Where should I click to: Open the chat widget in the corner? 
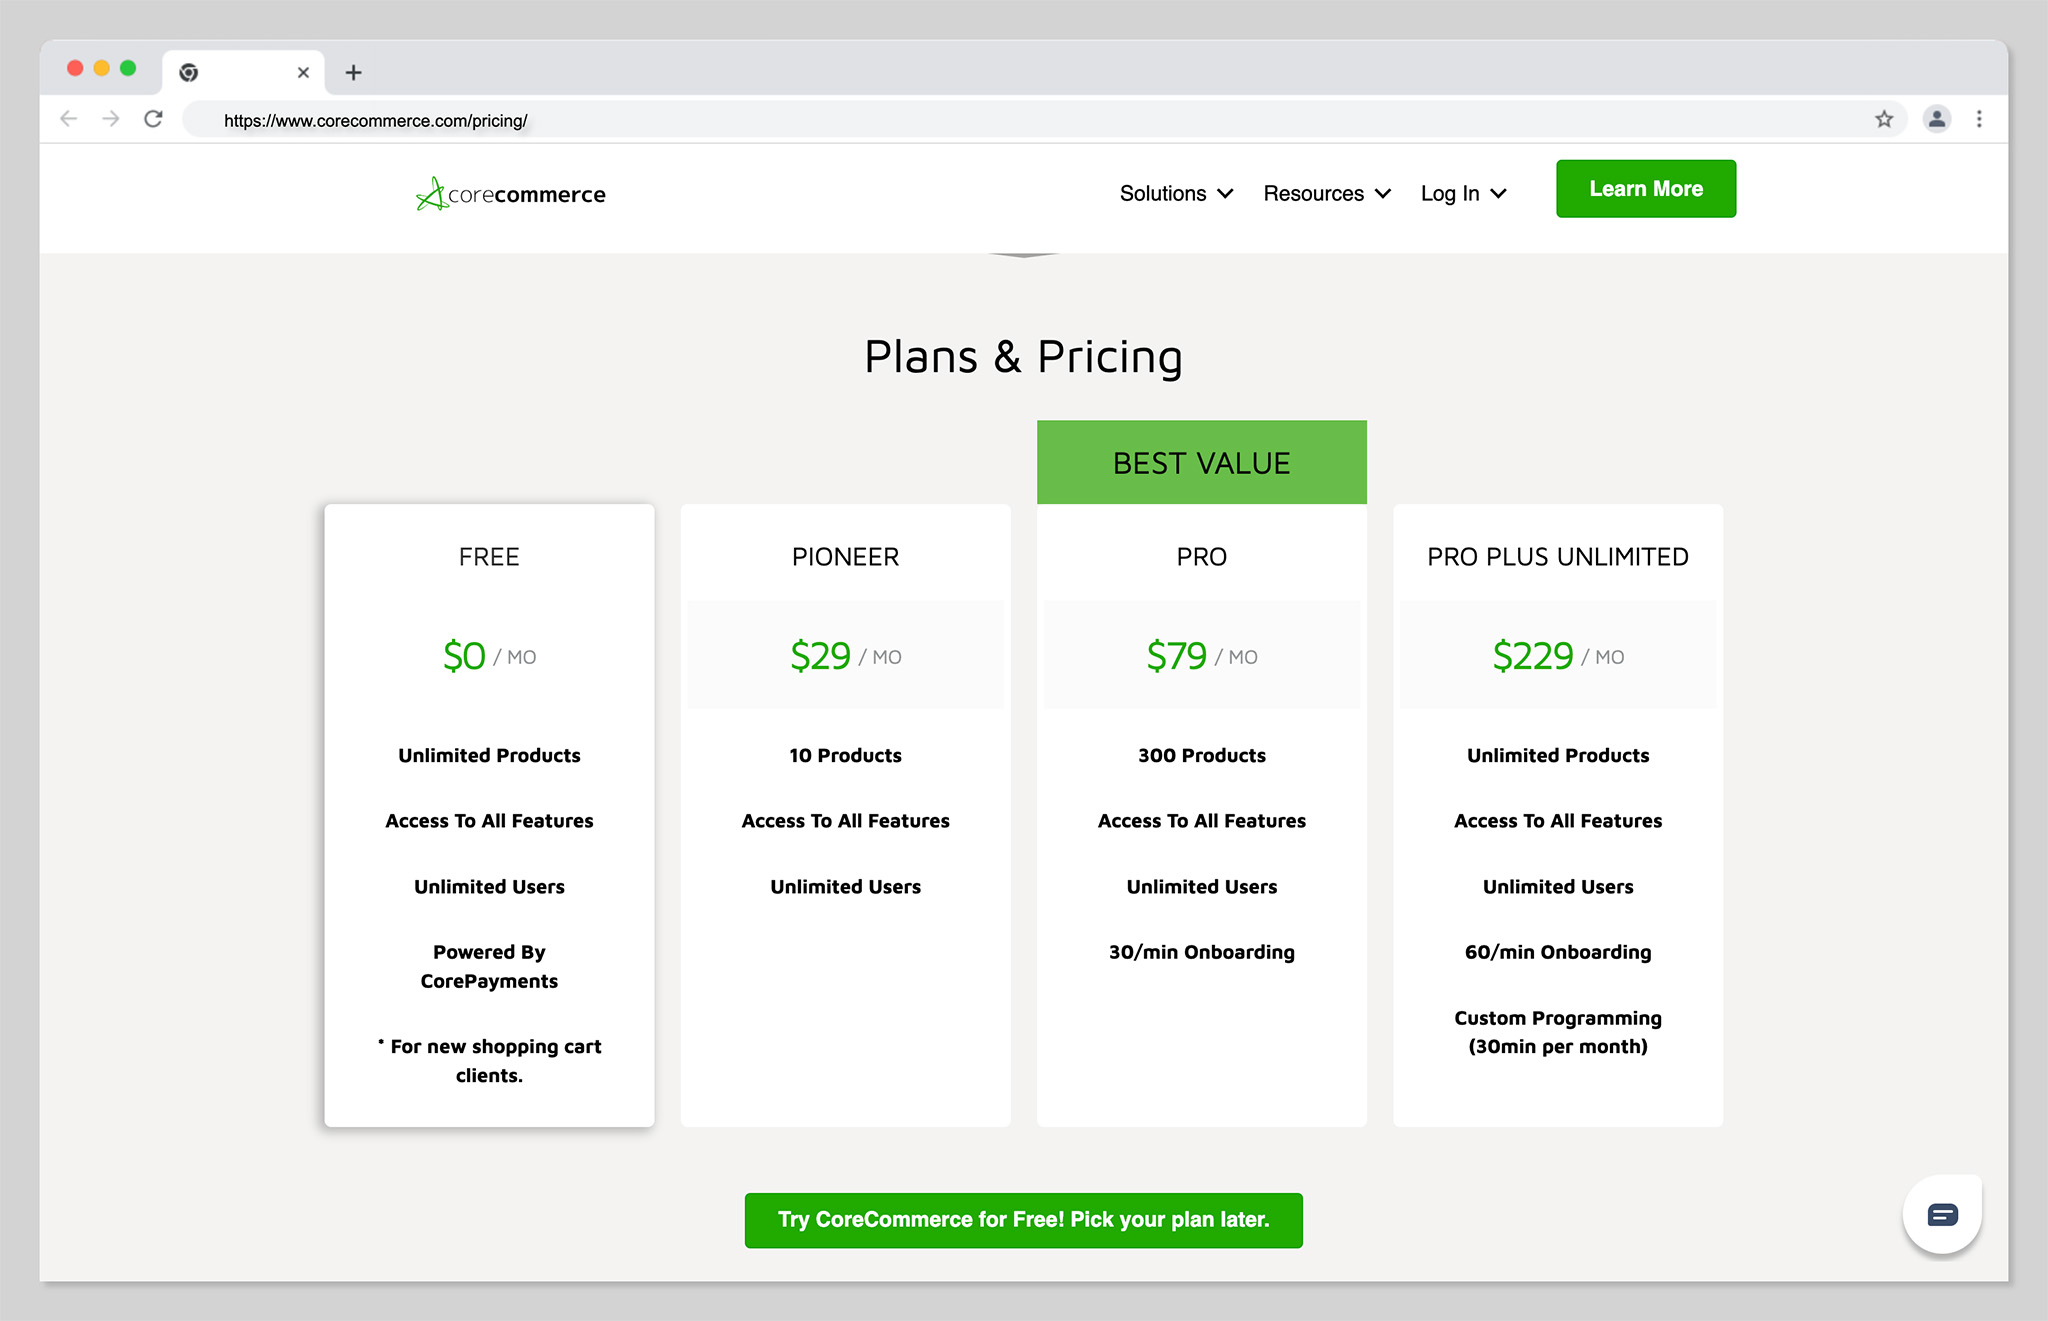pos(1941,1214)
